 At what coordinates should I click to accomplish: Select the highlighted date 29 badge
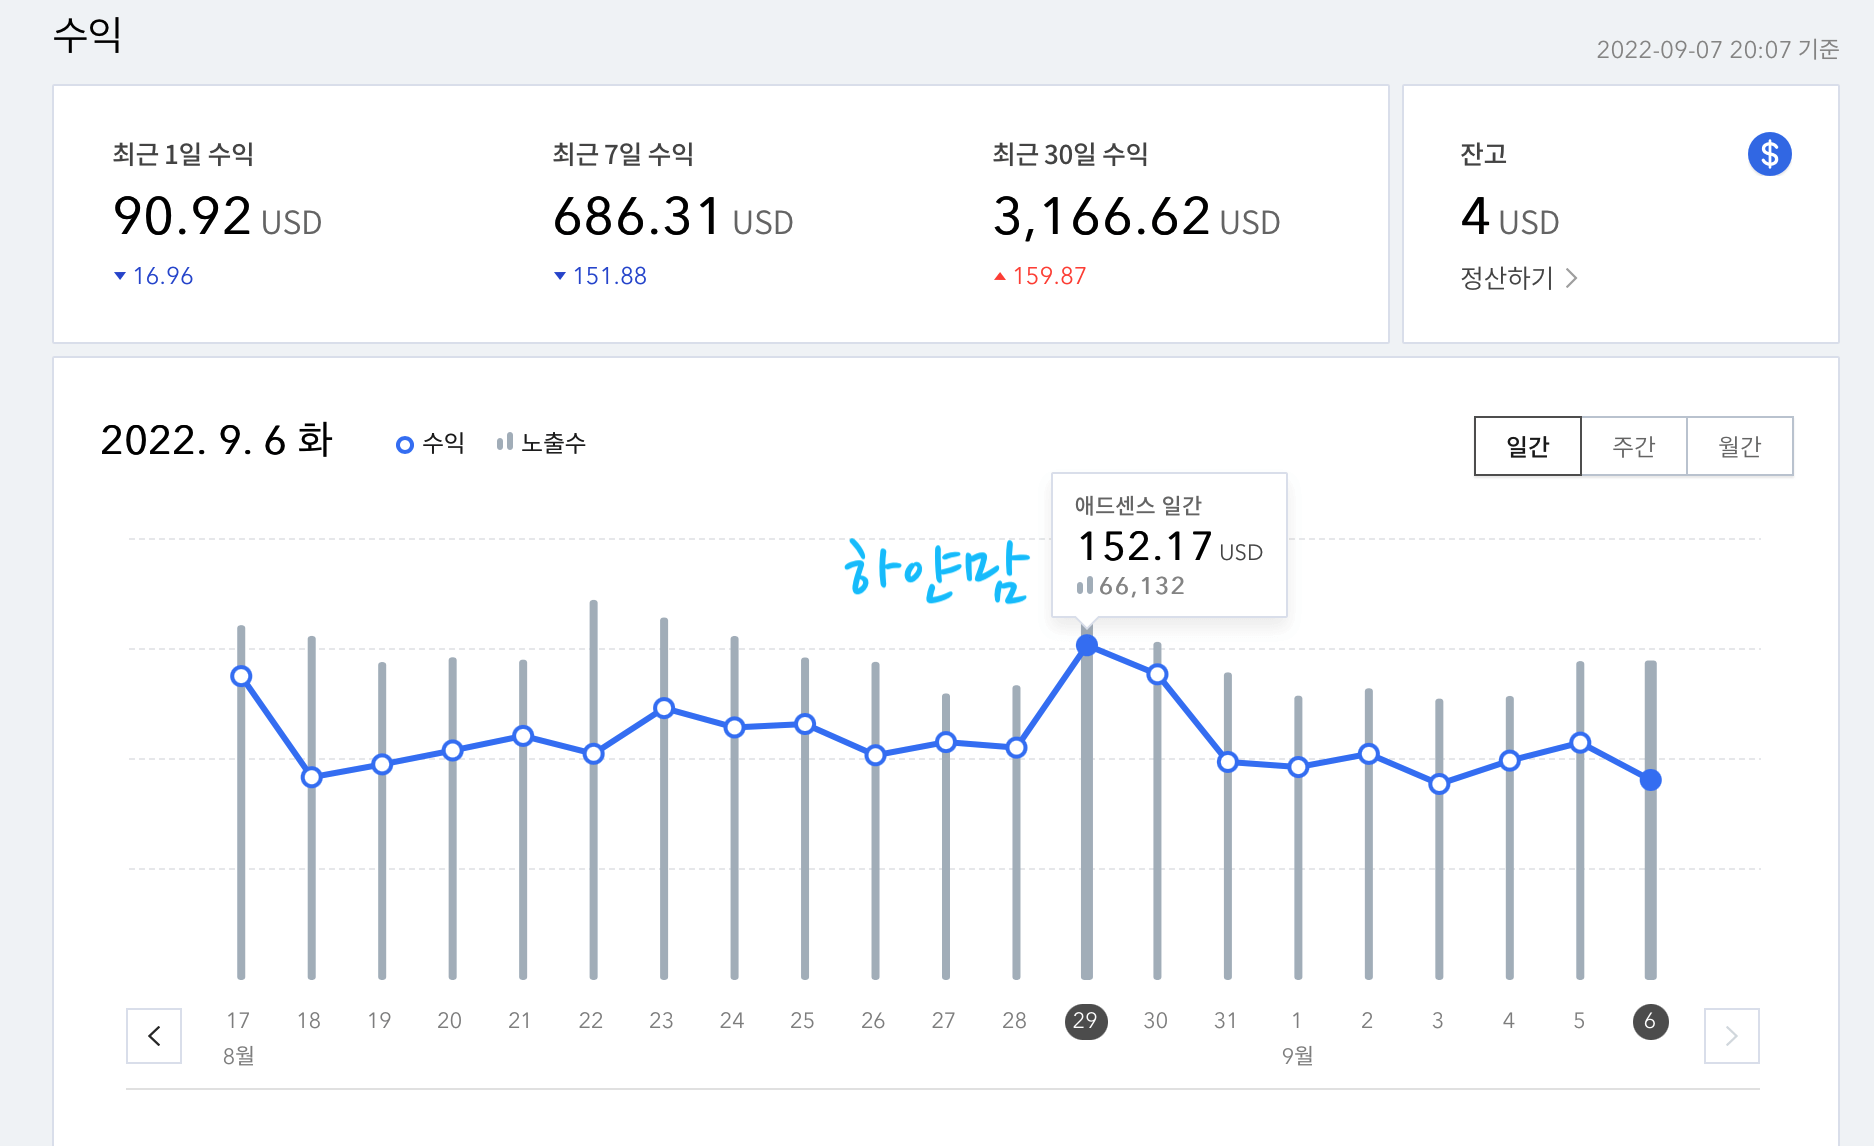[x=1085, y=1021]
